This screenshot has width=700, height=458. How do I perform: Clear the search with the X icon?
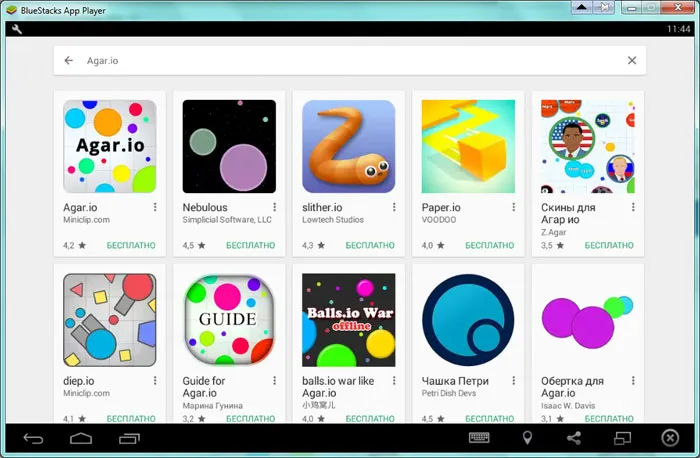tap(632, 61)
